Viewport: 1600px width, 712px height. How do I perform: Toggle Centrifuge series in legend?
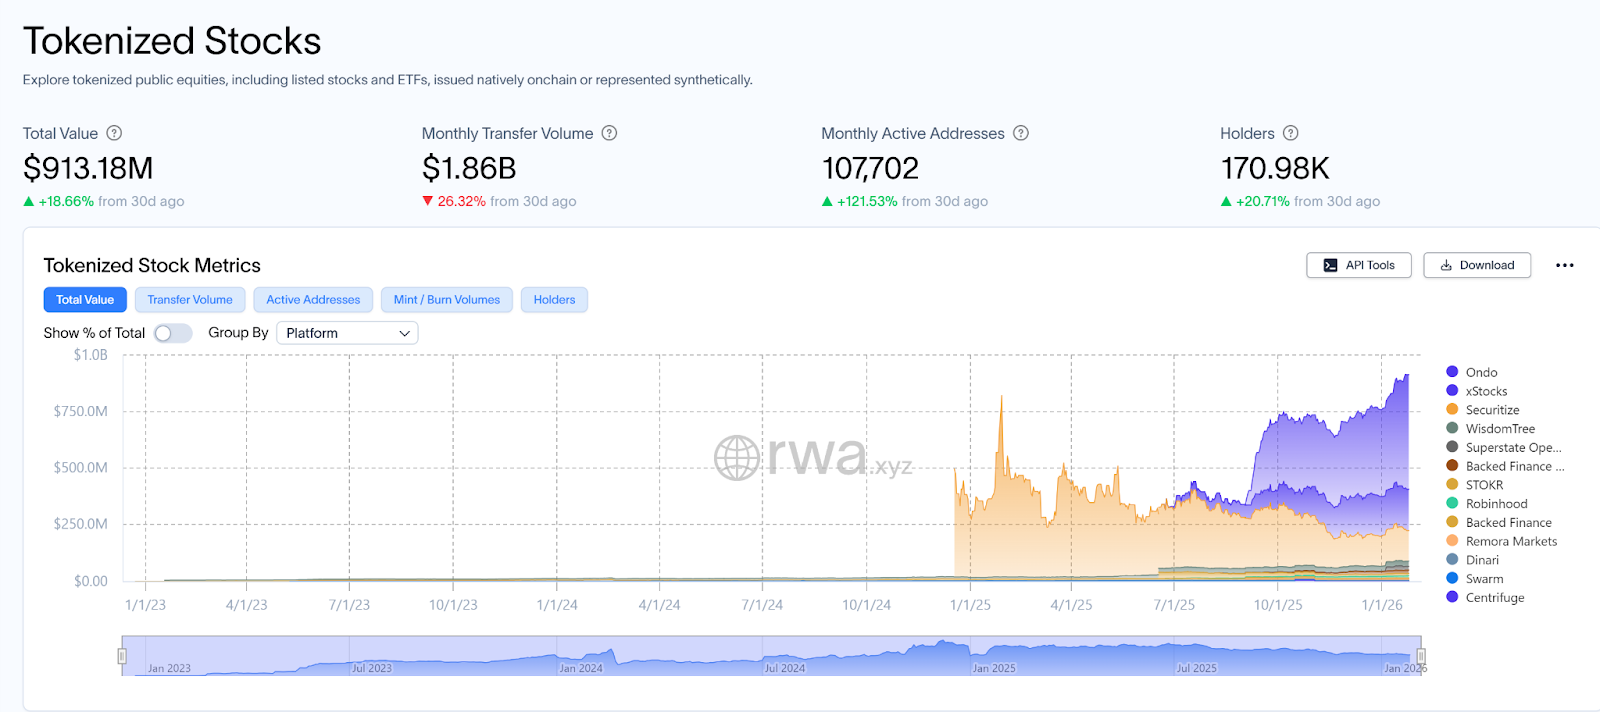(x=1485, y=598)
